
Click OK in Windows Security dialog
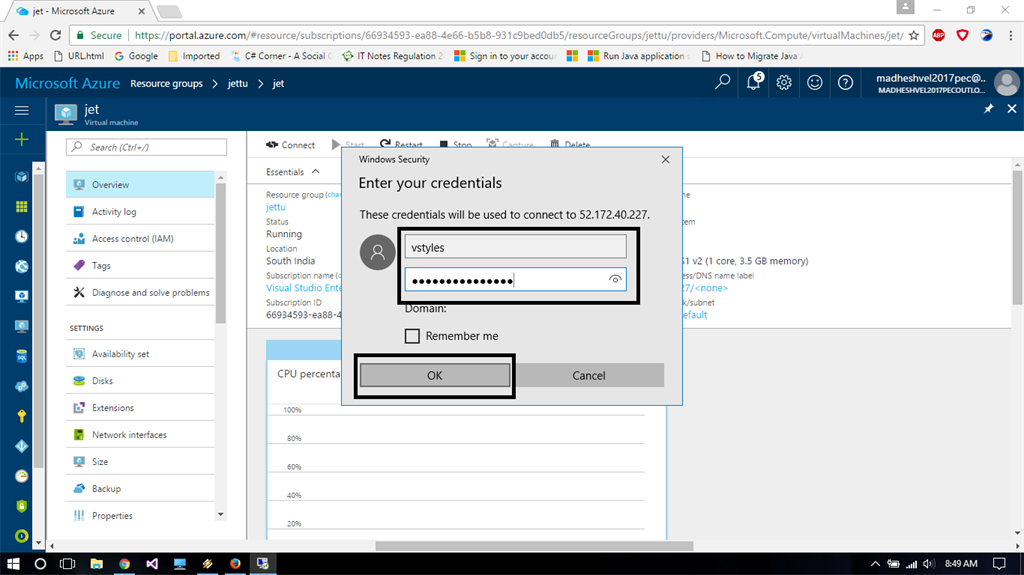pyautogui.click(x=435, y=375)
